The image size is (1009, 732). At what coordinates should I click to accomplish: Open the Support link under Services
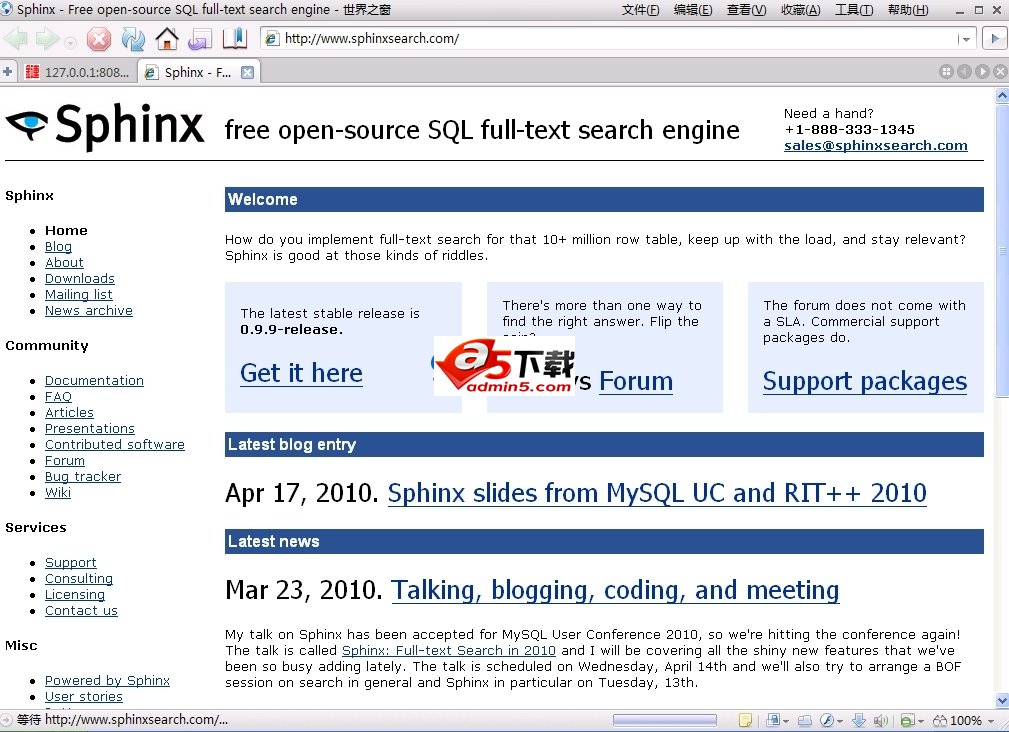click(70, 563)
